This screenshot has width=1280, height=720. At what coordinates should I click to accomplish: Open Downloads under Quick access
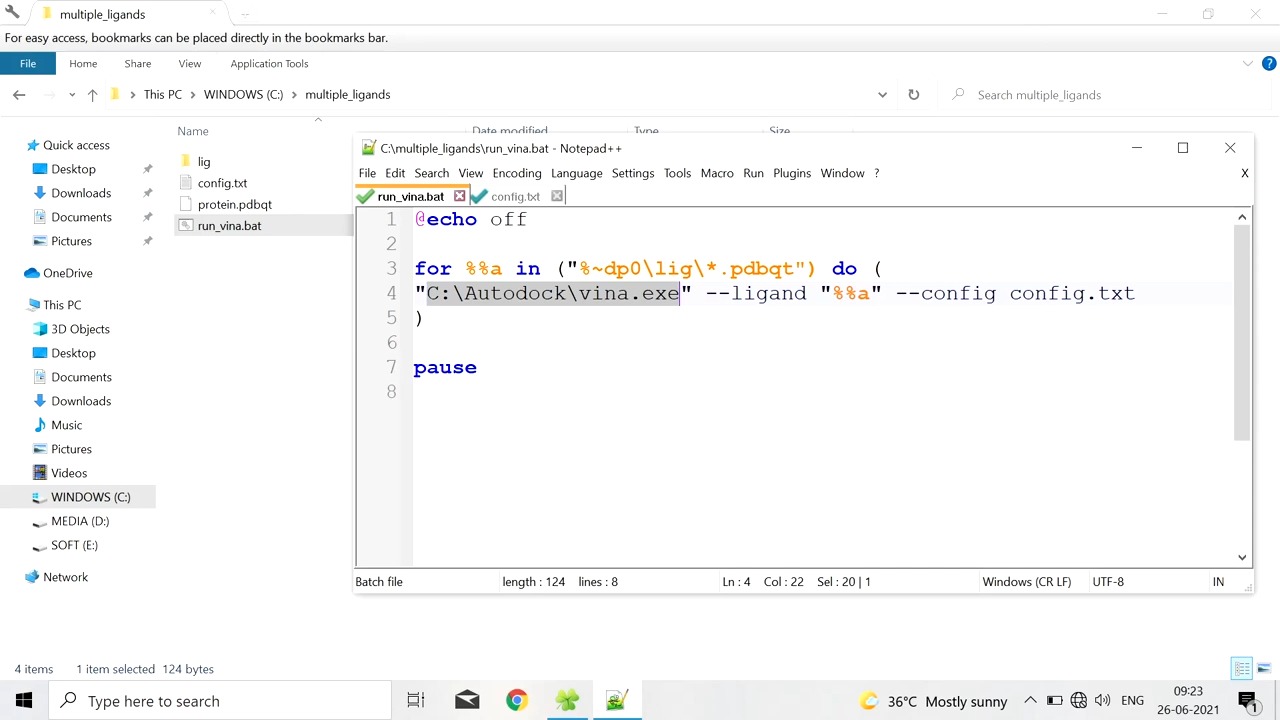[x=81, y=193]
